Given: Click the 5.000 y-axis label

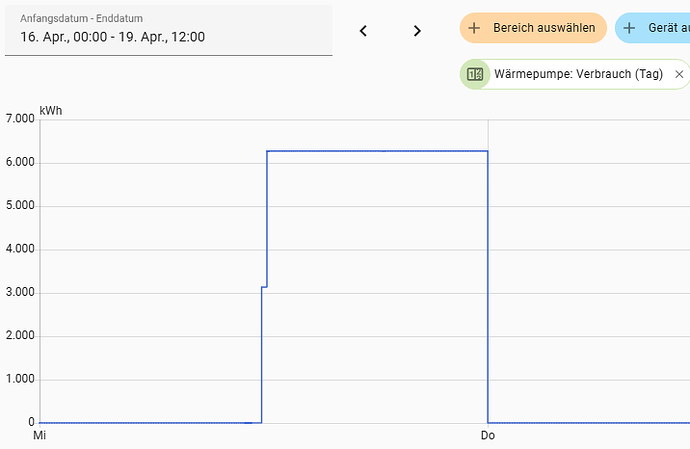Looking at the screenshot, I should click(20, 206).
